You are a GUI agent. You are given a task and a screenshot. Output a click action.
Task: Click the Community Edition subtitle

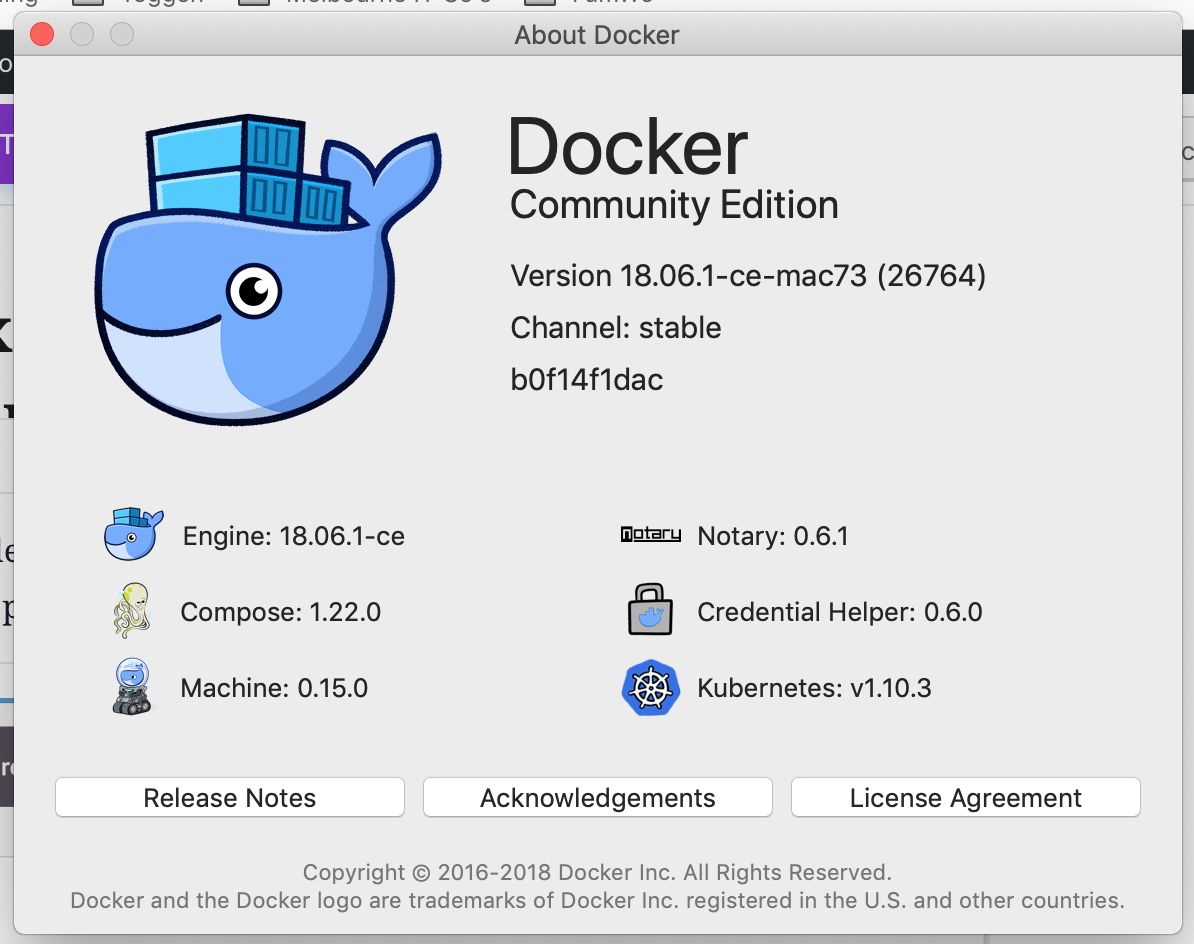(x=674, y=204)
